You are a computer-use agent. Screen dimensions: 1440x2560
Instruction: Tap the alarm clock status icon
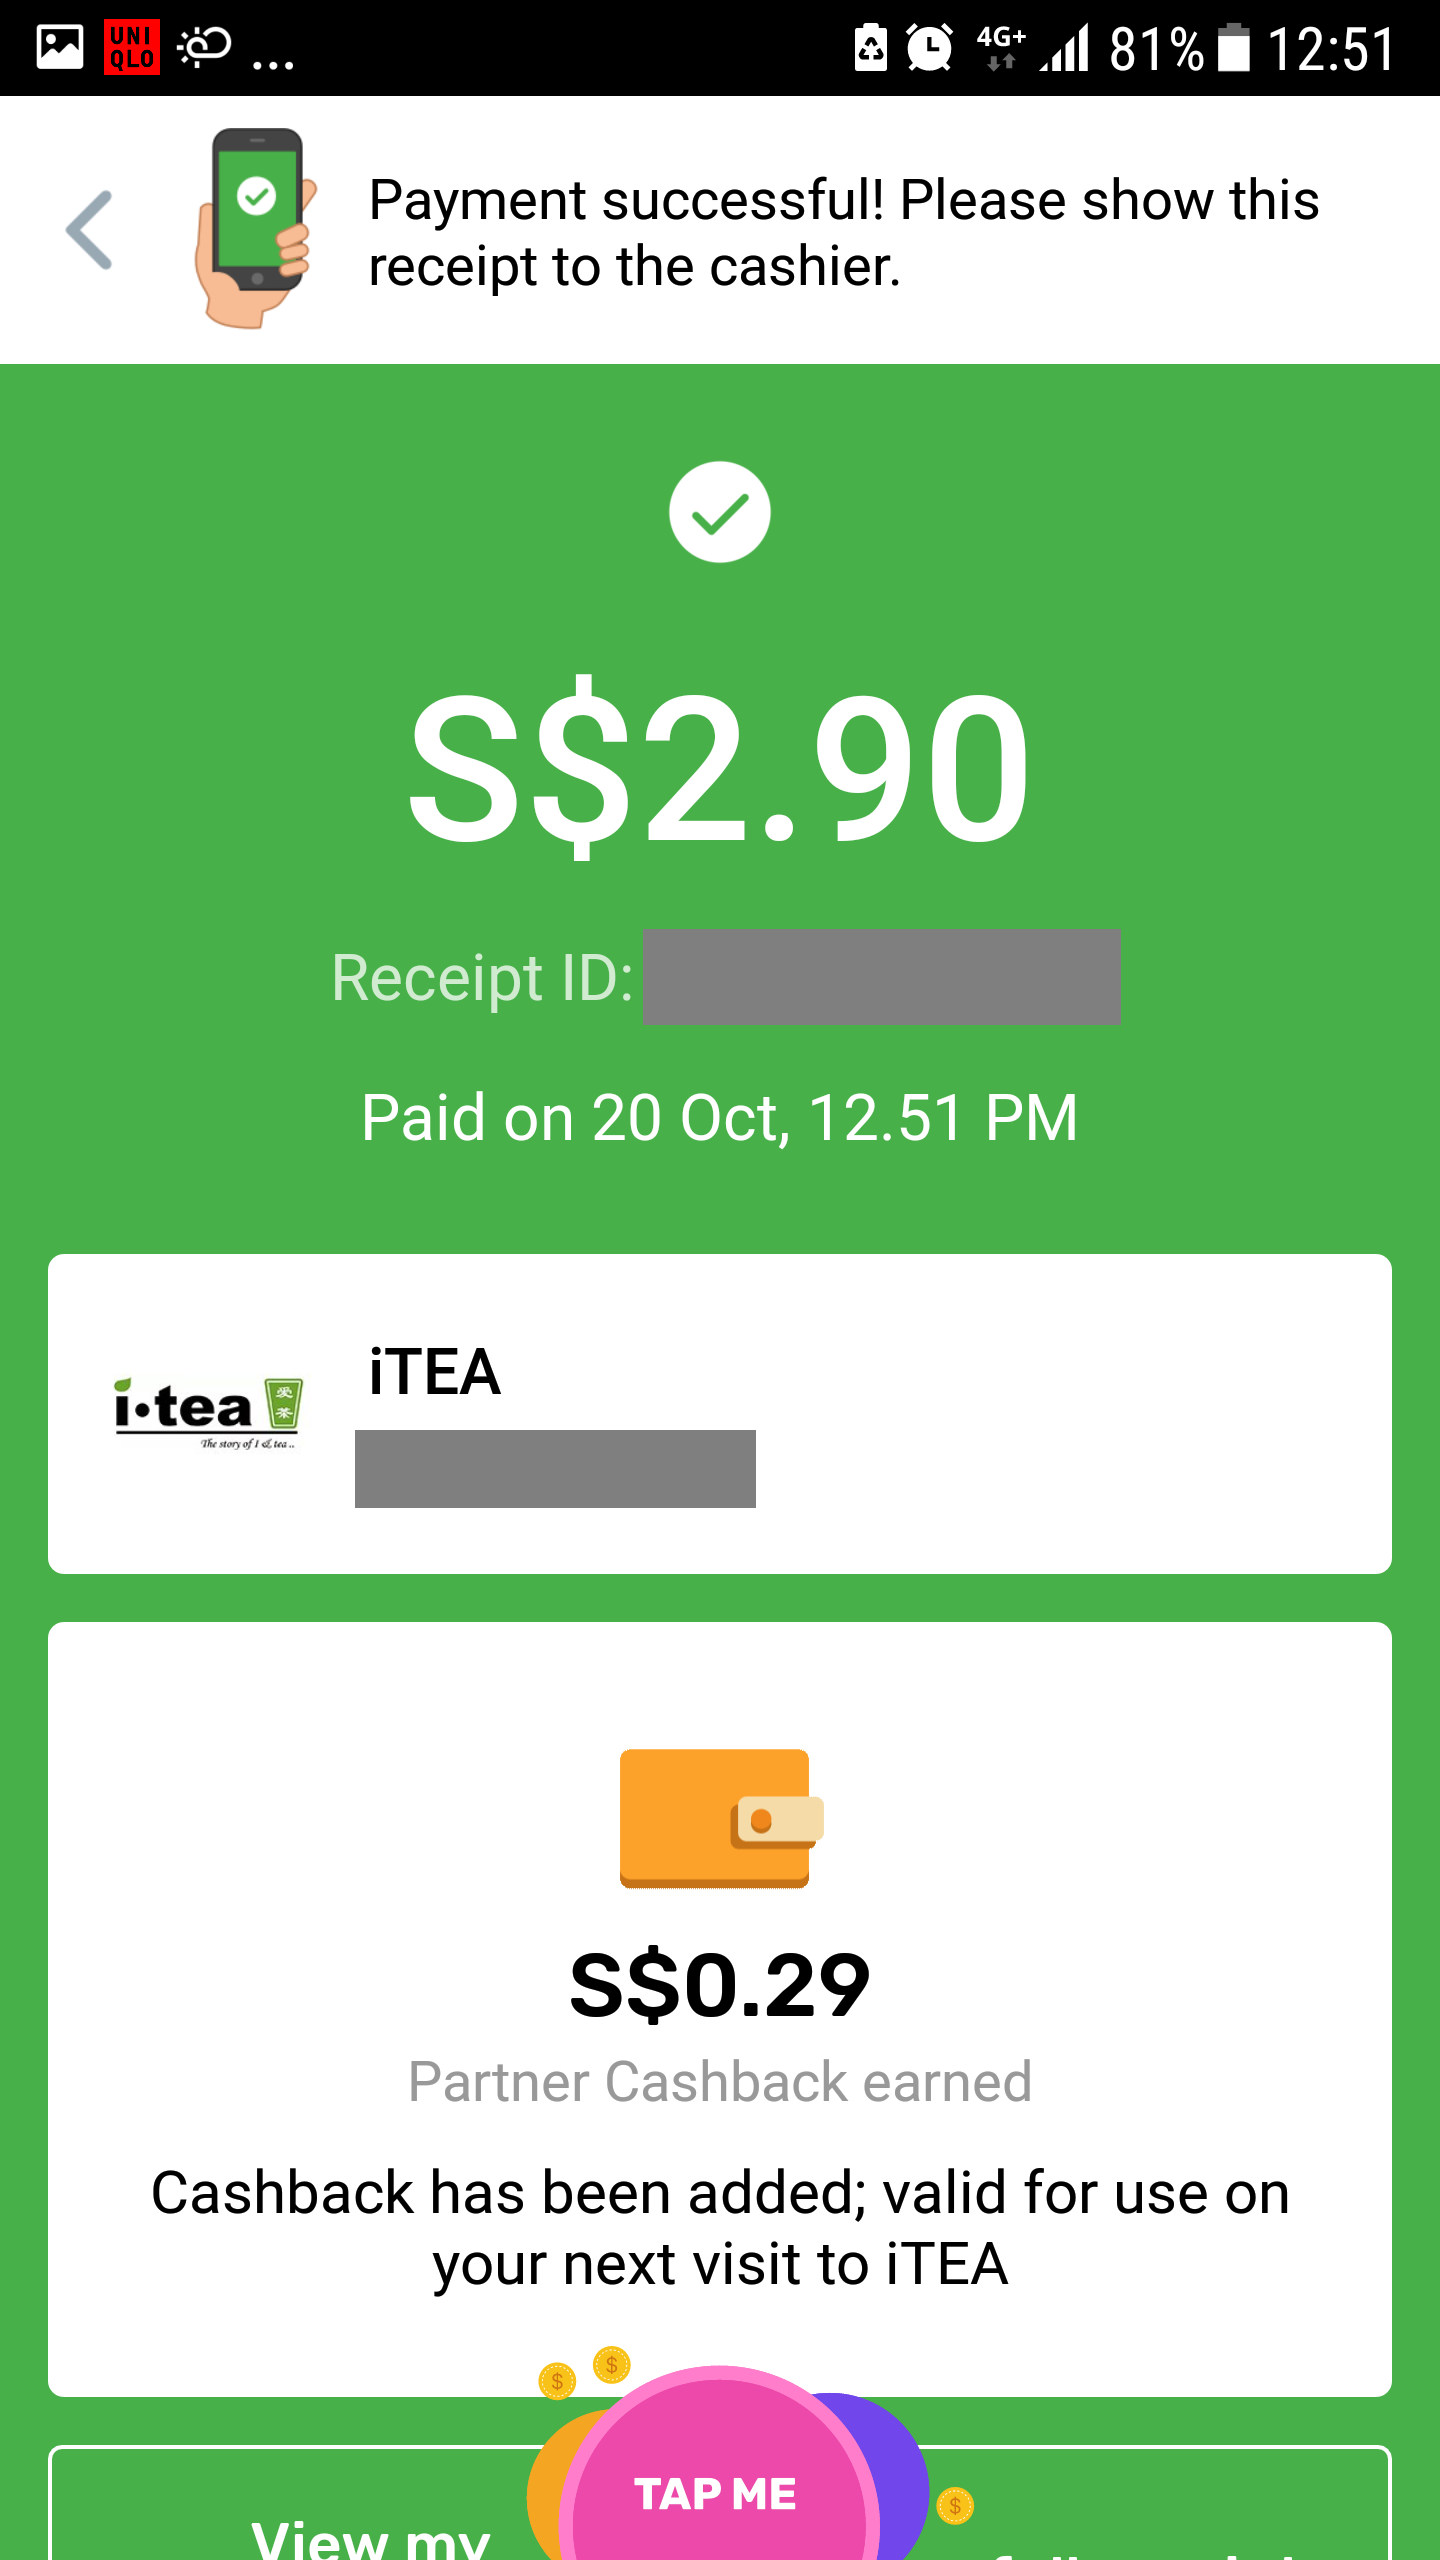click(x=929, y=48)
